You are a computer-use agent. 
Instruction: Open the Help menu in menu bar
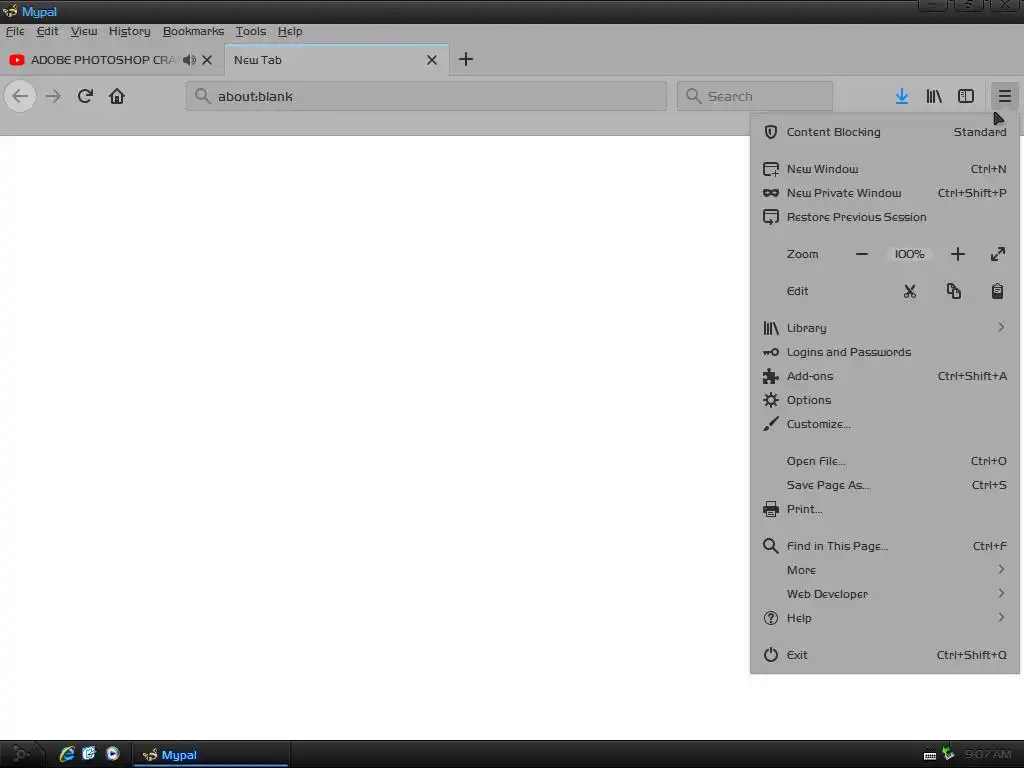(289, 31)
